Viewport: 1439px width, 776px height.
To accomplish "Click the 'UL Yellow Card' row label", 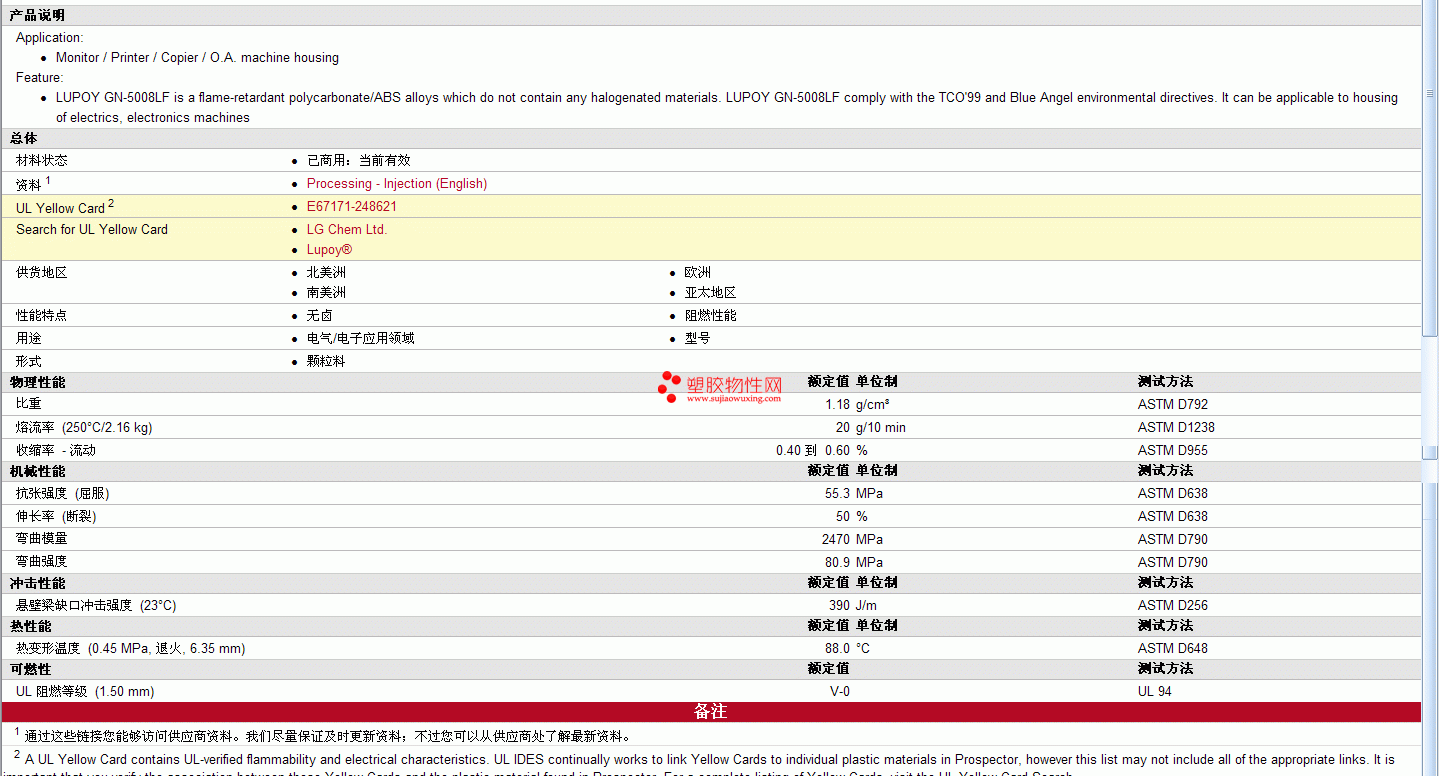I will click(x=60, y=208).
